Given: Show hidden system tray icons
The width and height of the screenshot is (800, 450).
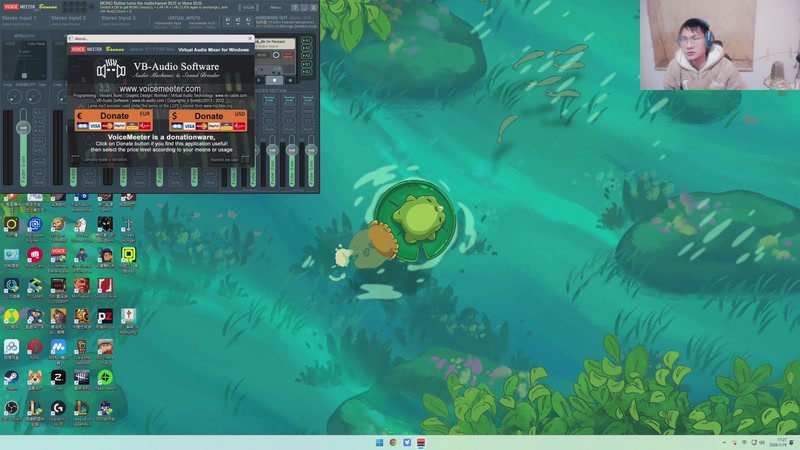Looking at the screenshot, I should pyautogui.click(x=724, y=442).
